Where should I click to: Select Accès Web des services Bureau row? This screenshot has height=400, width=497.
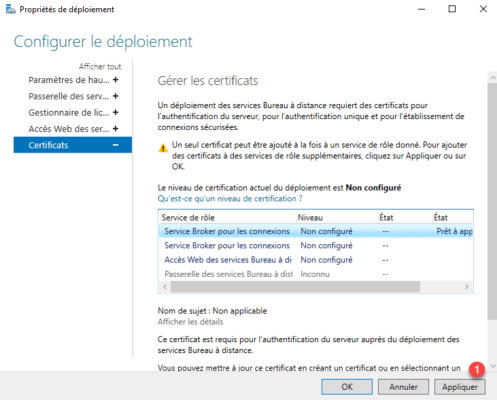[x=316, y=260]
